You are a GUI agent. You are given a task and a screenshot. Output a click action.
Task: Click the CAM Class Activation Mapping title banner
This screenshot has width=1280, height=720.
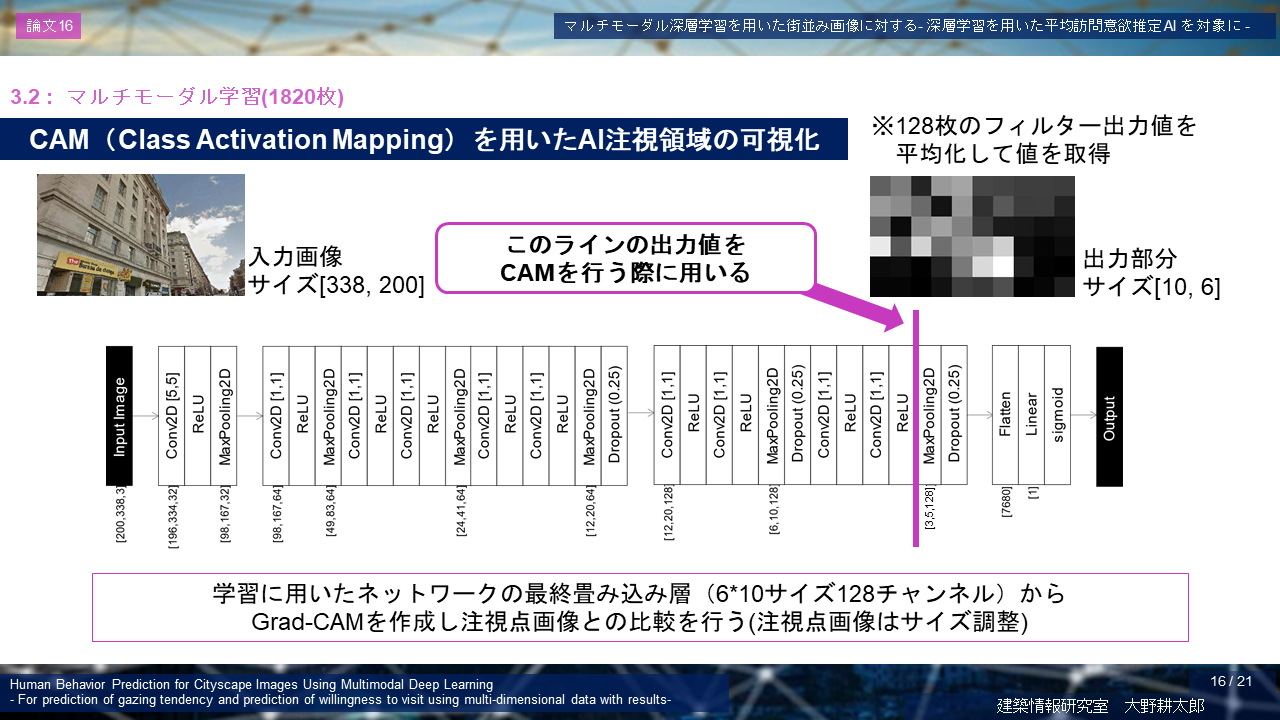(424, 140)
